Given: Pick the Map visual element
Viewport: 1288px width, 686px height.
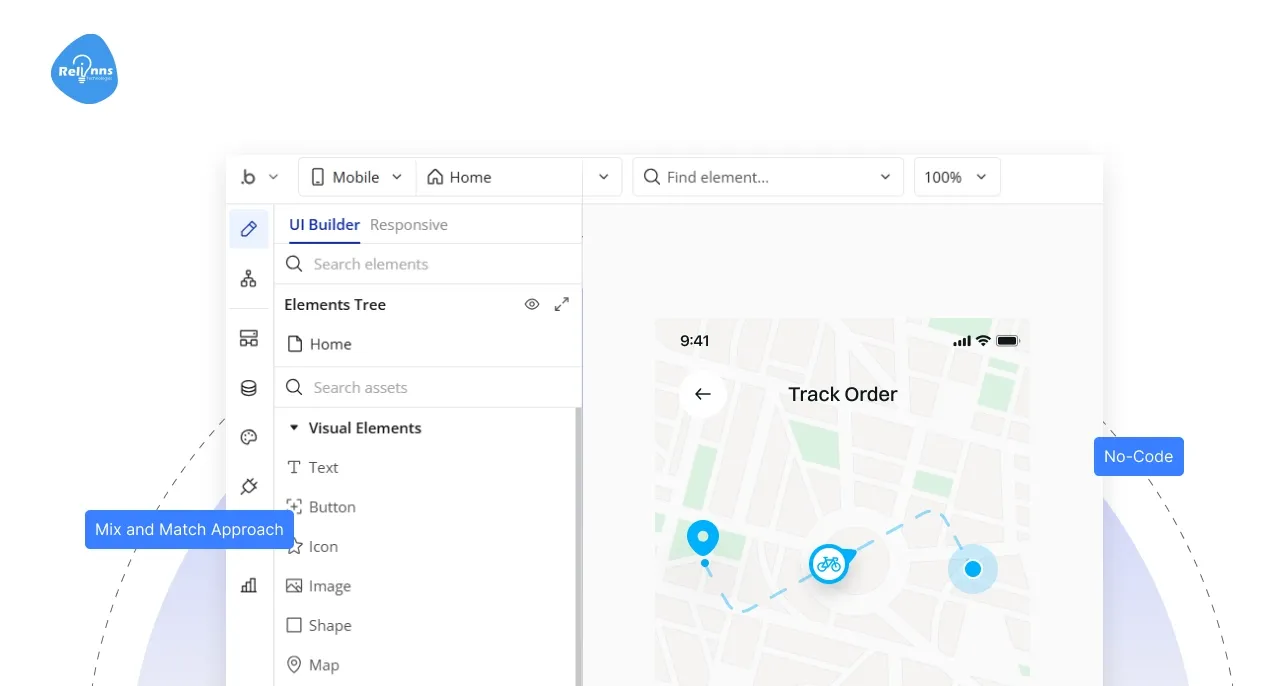Looking at the screenshot, I should (313, 665).
